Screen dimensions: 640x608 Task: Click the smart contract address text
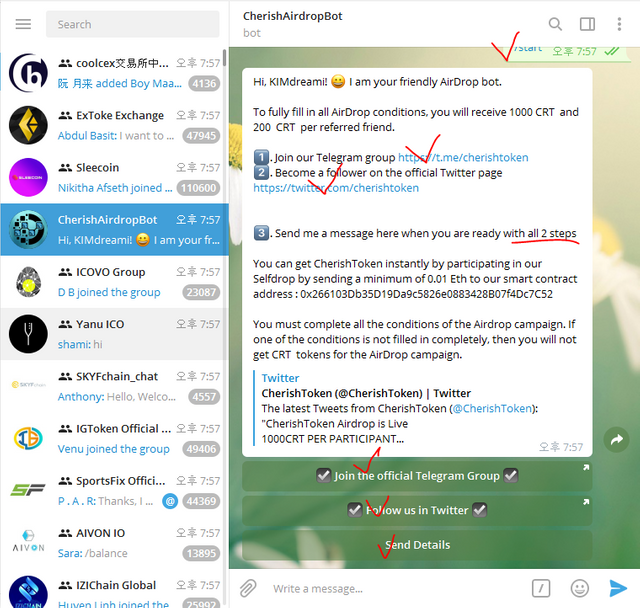[x=426, y=294]
